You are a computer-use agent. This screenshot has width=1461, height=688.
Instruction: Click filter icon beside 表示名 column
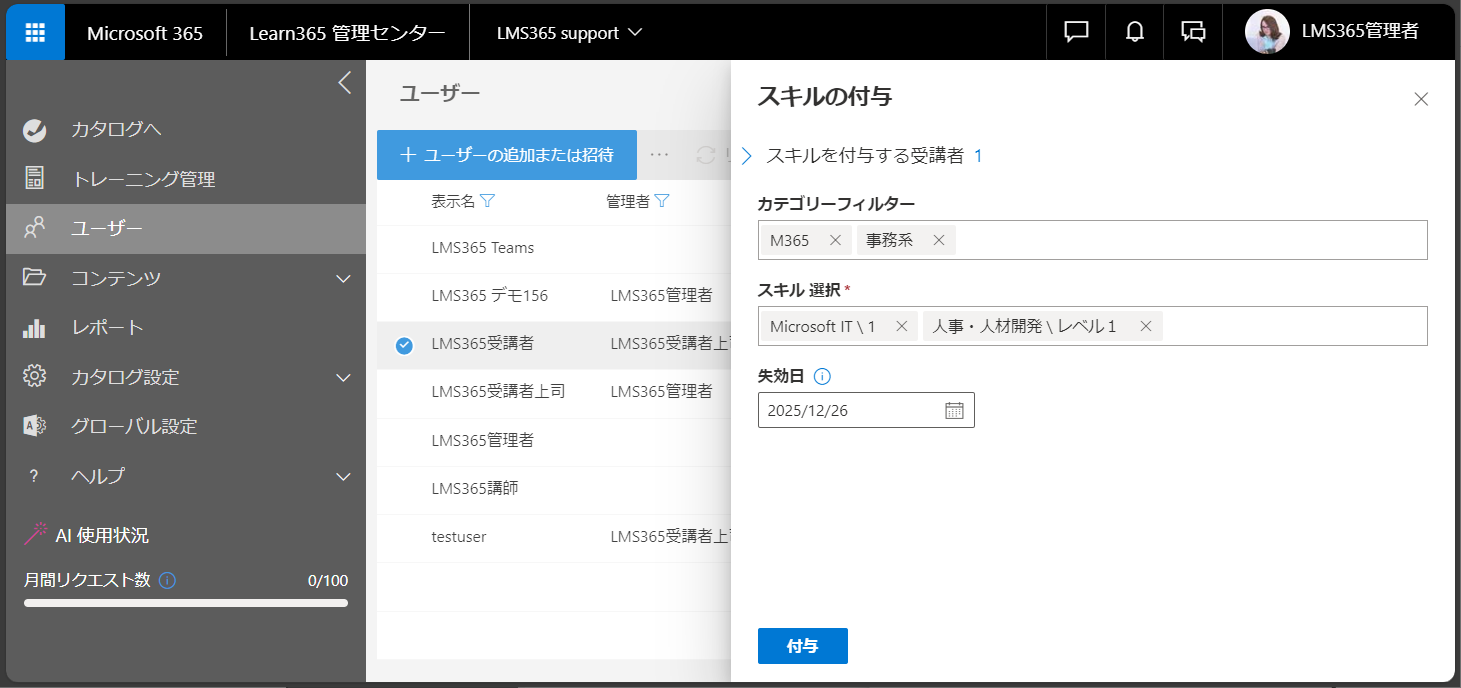(x=487, y=201)
